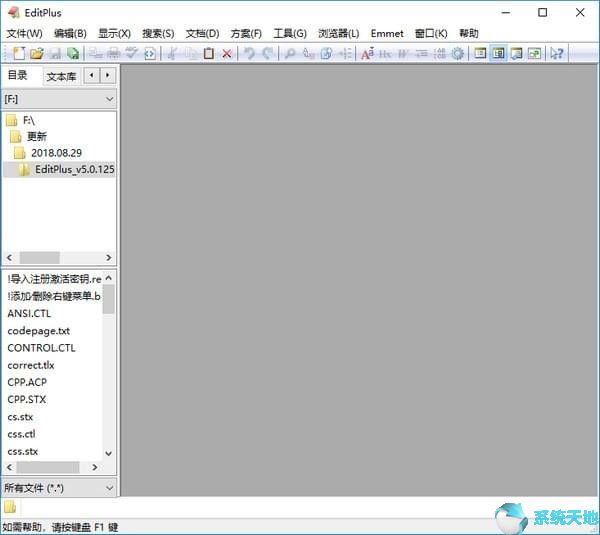The image size is (600, 535).
Task: Click the New file toolbar icon
Action: [x=19, y=53]
